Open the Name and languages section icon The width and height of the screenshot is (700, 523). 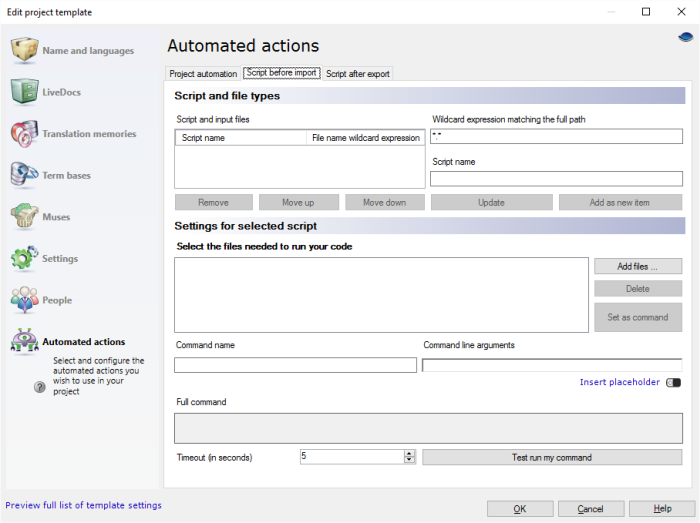[x=25, y=51]
